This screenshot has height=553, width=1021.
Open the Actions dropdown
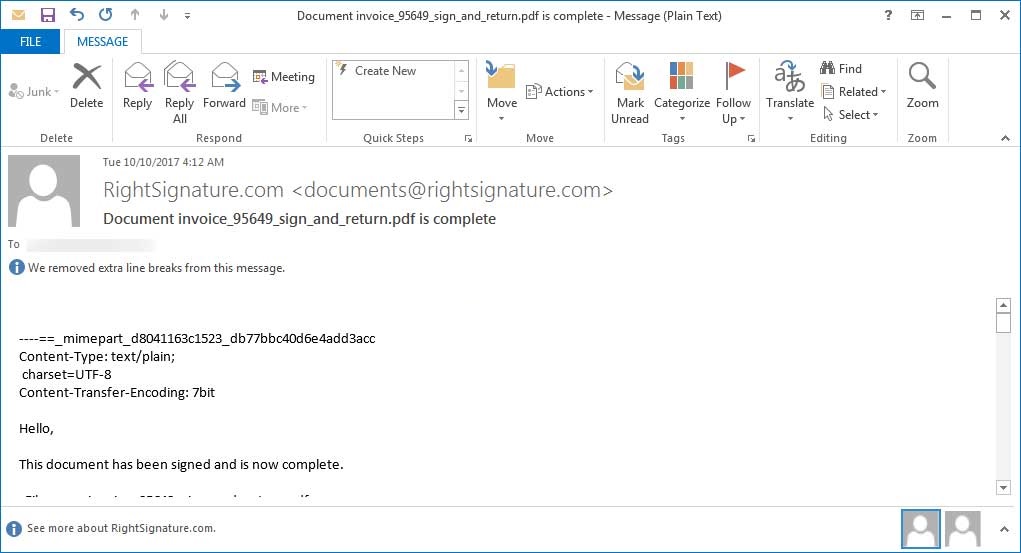pos(559,92)
